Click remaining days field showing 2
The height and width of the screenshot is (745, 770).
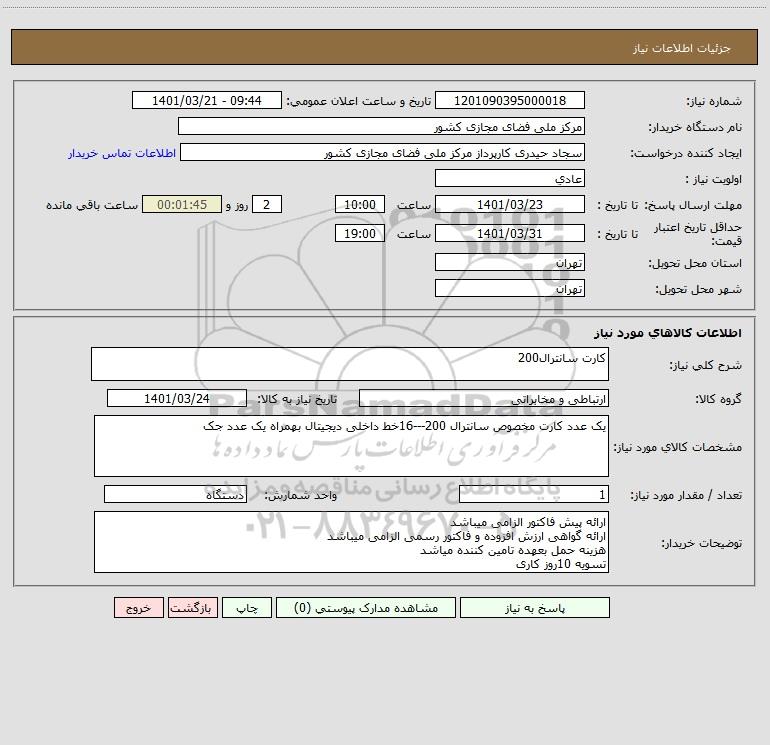click(267, 204)
